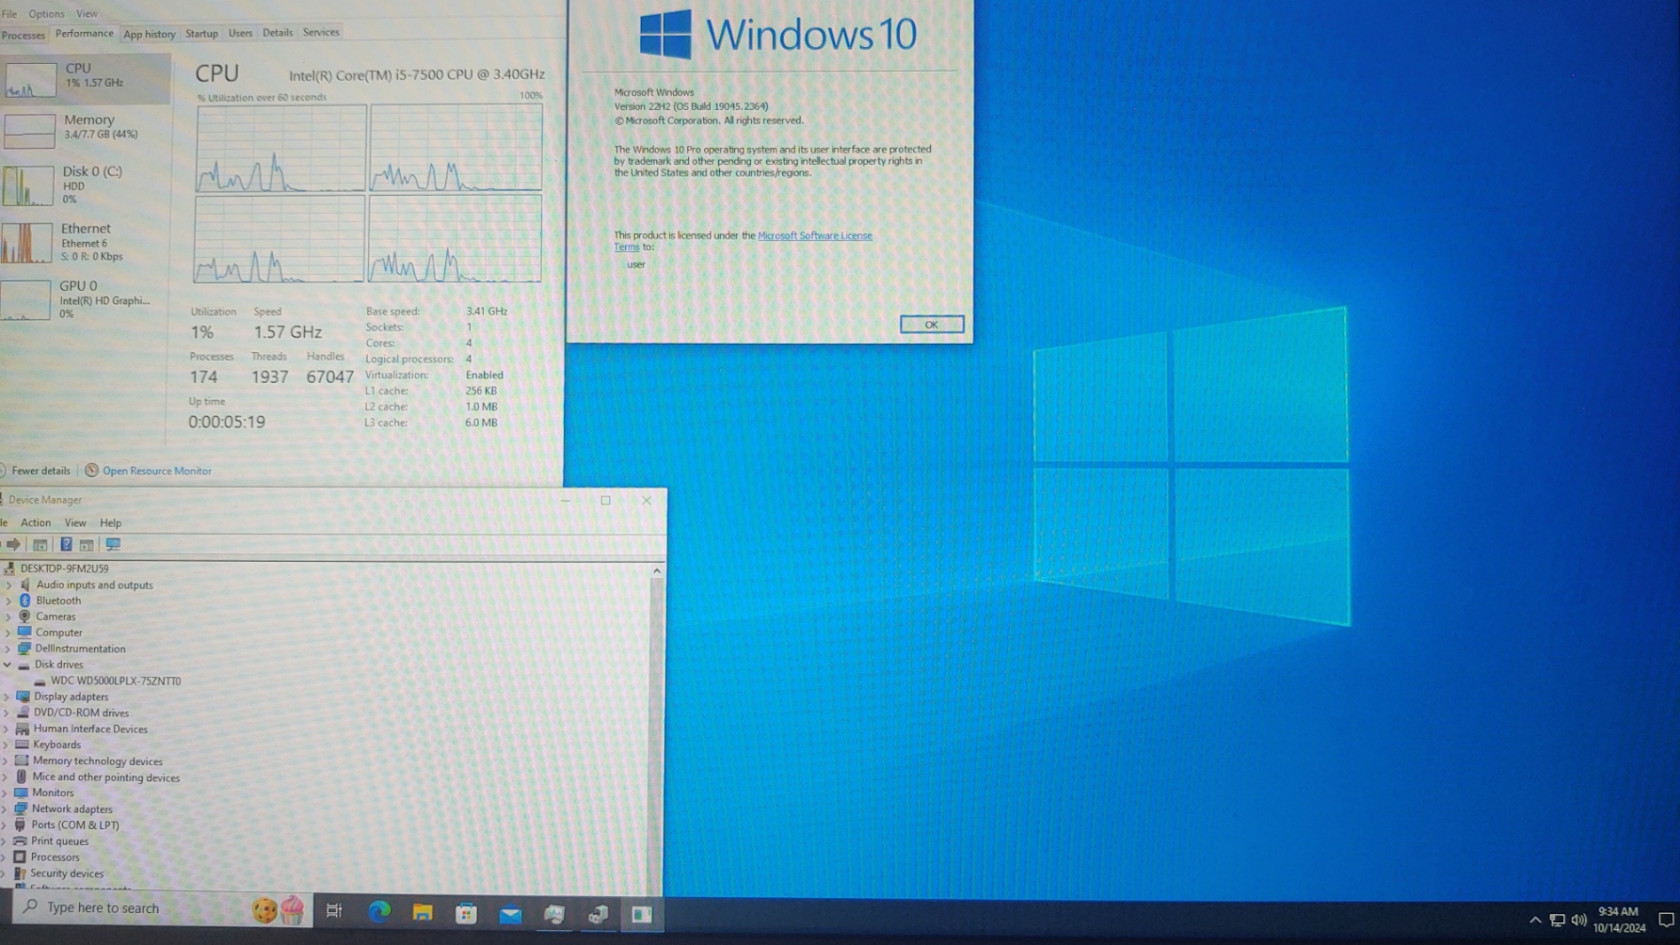Select the Memory graph in the sidebar
Viewport: 1680px width, 945px height.
85,128
